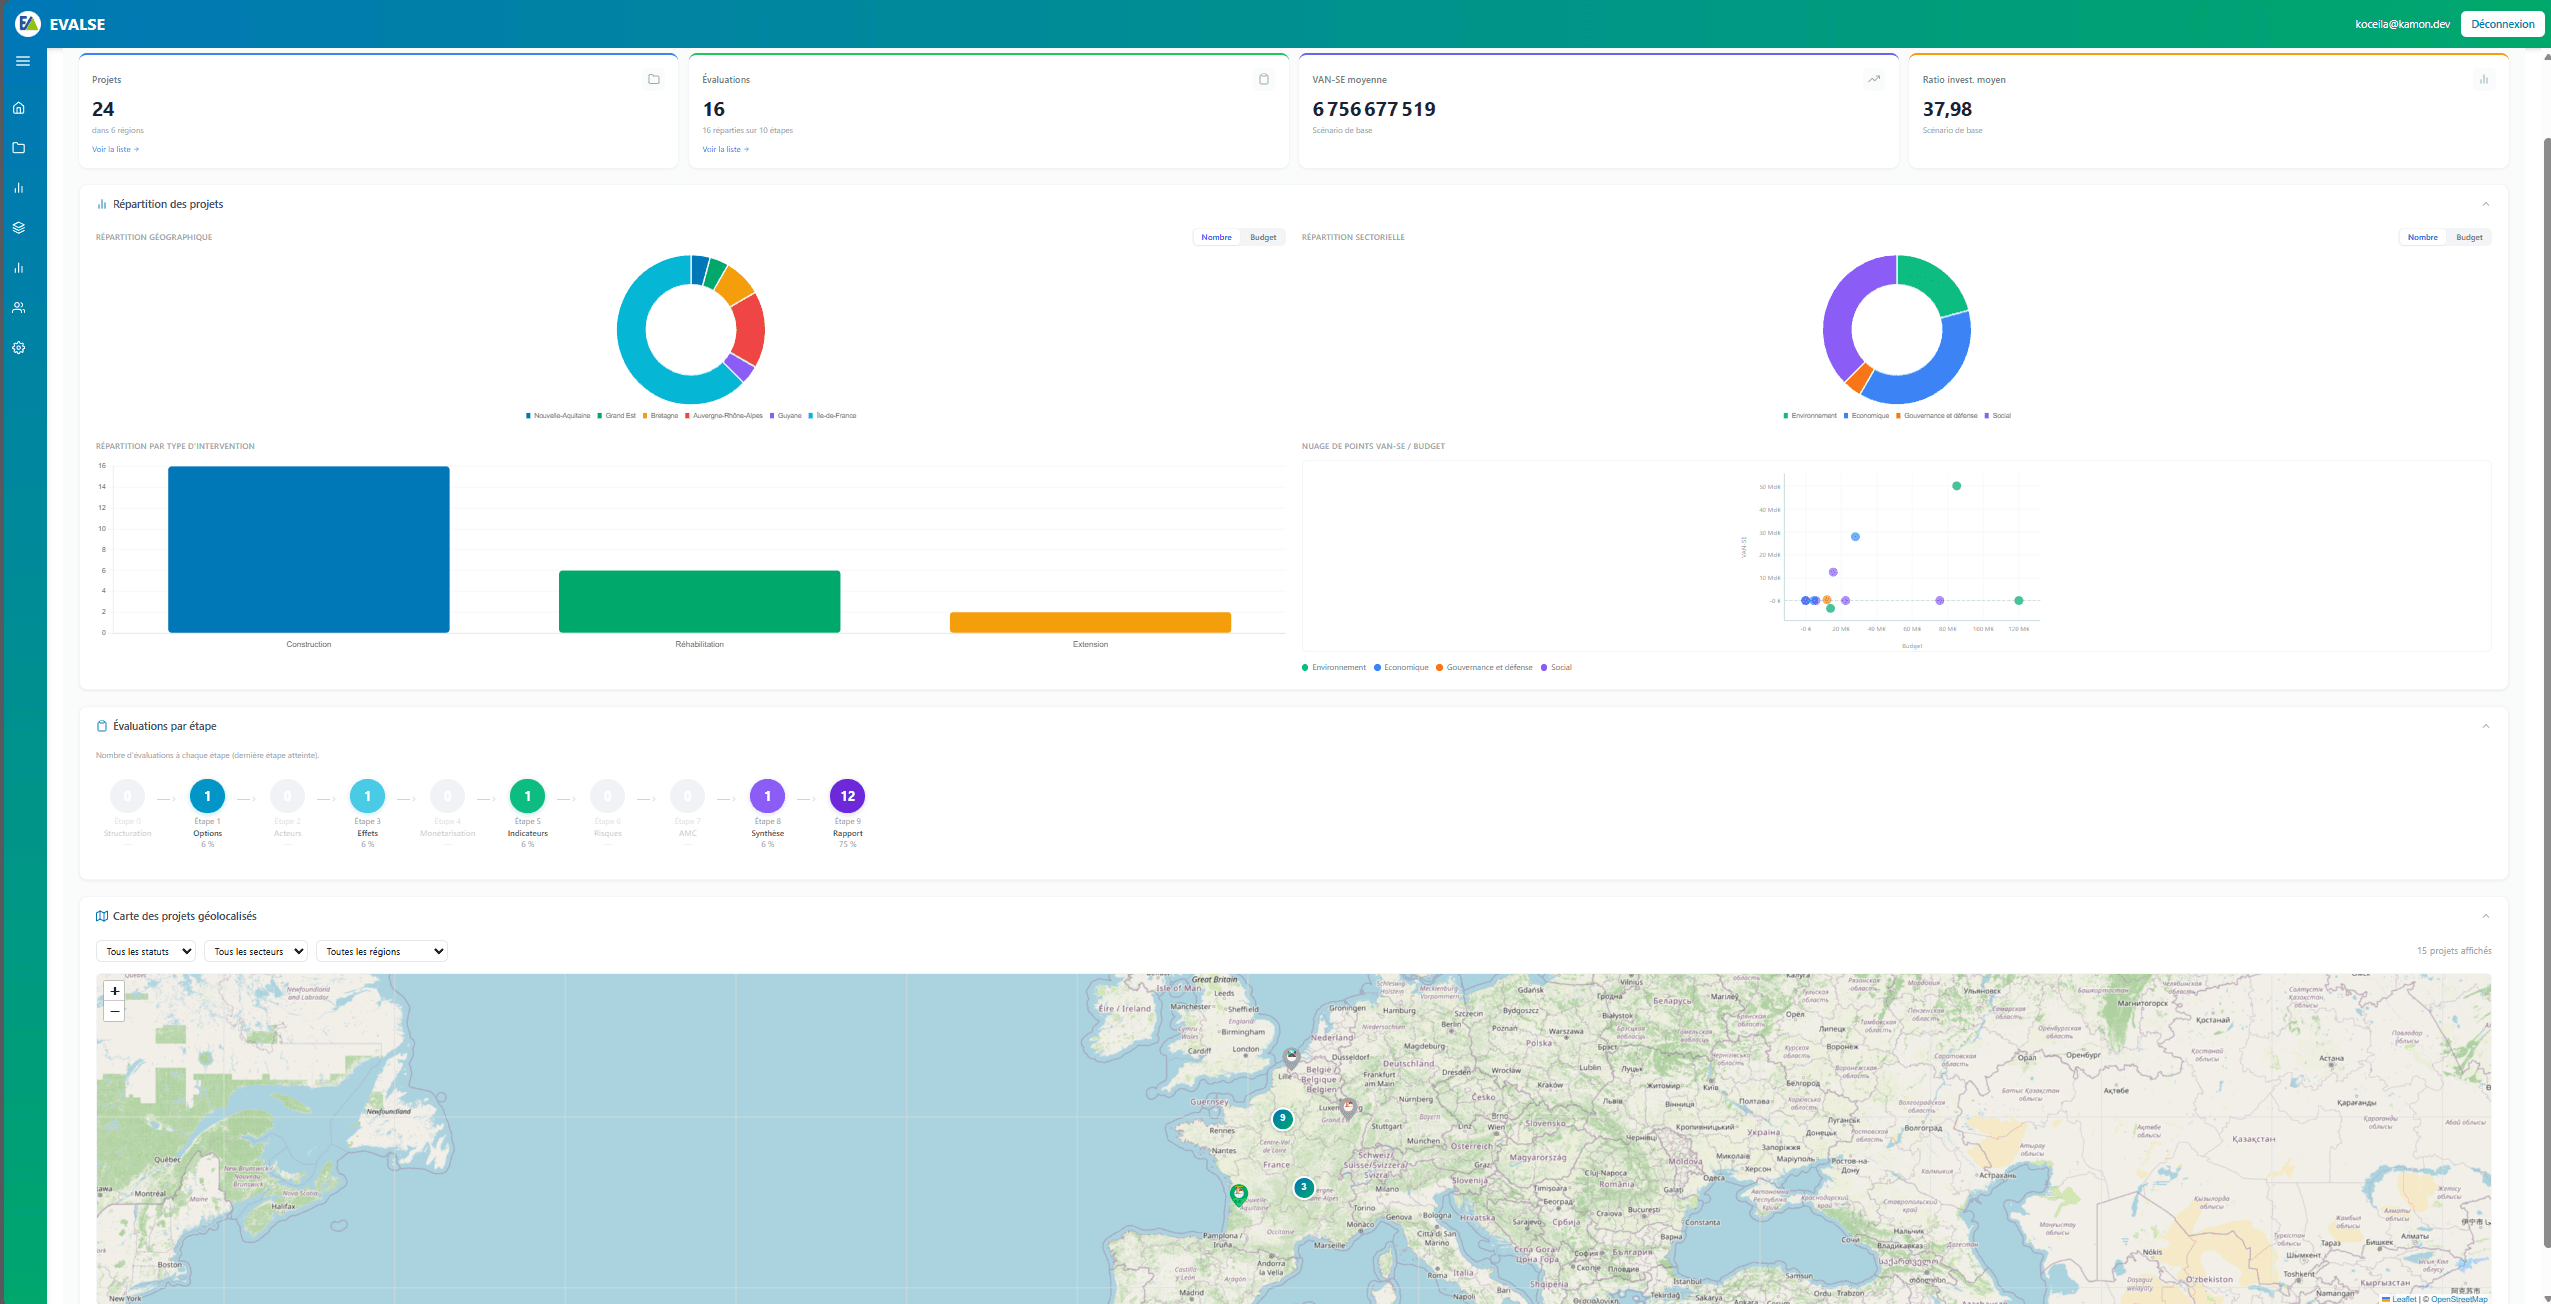
Task: Switch geographic chart to Budget view
Action: [1263, 237]
